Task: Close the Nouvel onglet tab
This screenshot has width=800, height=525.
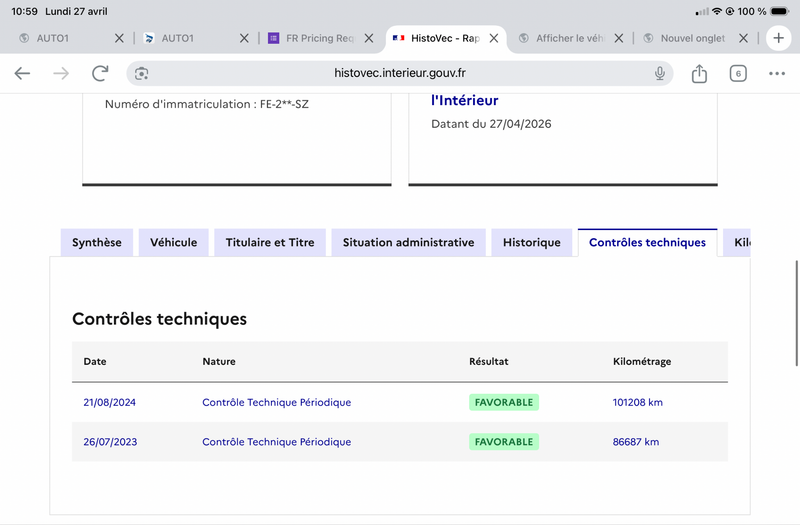Action: point(743,38)
